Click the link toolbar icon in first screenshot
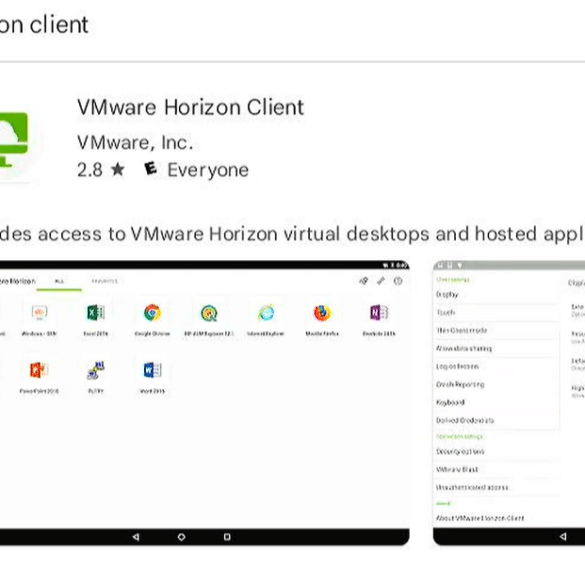This screenshot has width=585, height=585. point(381,281)
